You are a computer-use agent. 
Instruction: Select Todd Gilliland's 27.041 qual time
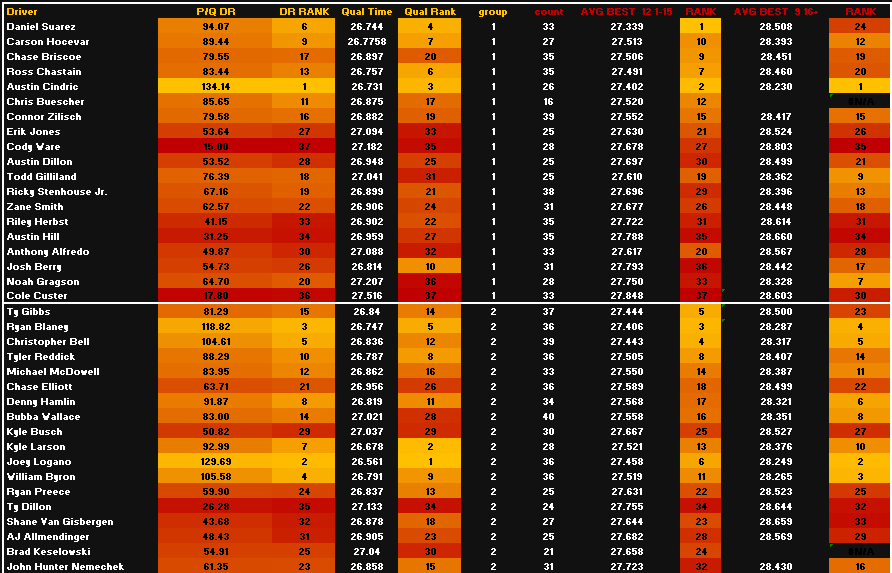[367, 177]
